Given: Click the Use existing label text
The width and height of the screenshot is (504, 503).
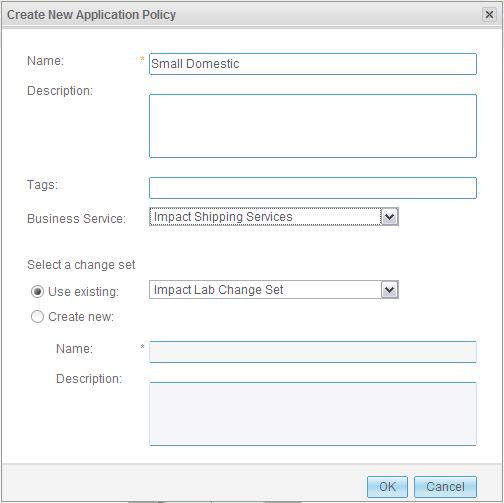Looking at the screenshot, I should (83, 292).
